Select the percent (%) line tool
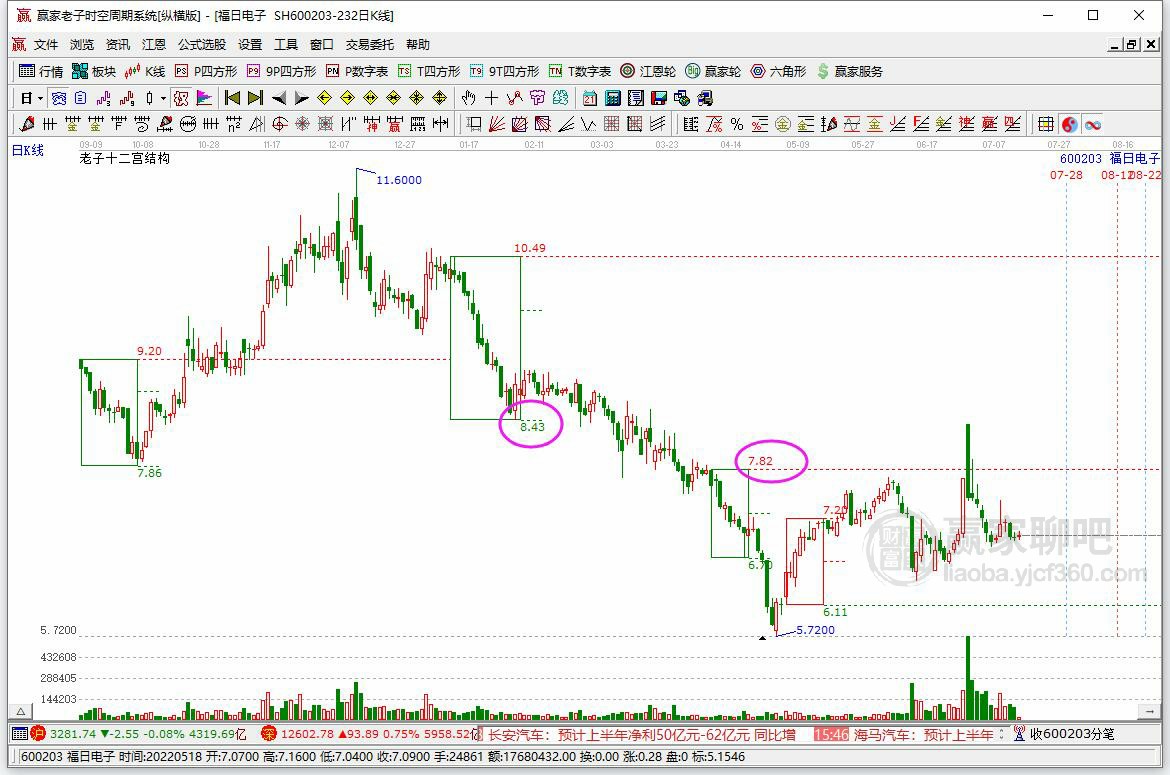Viewport: 1170px width, 775px height. [x=737, y=124]
